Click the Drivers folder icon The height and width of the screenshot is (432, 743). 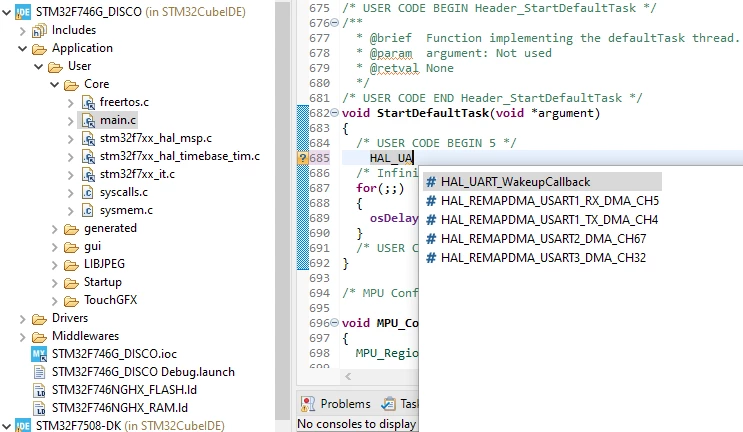coord(39,319)
